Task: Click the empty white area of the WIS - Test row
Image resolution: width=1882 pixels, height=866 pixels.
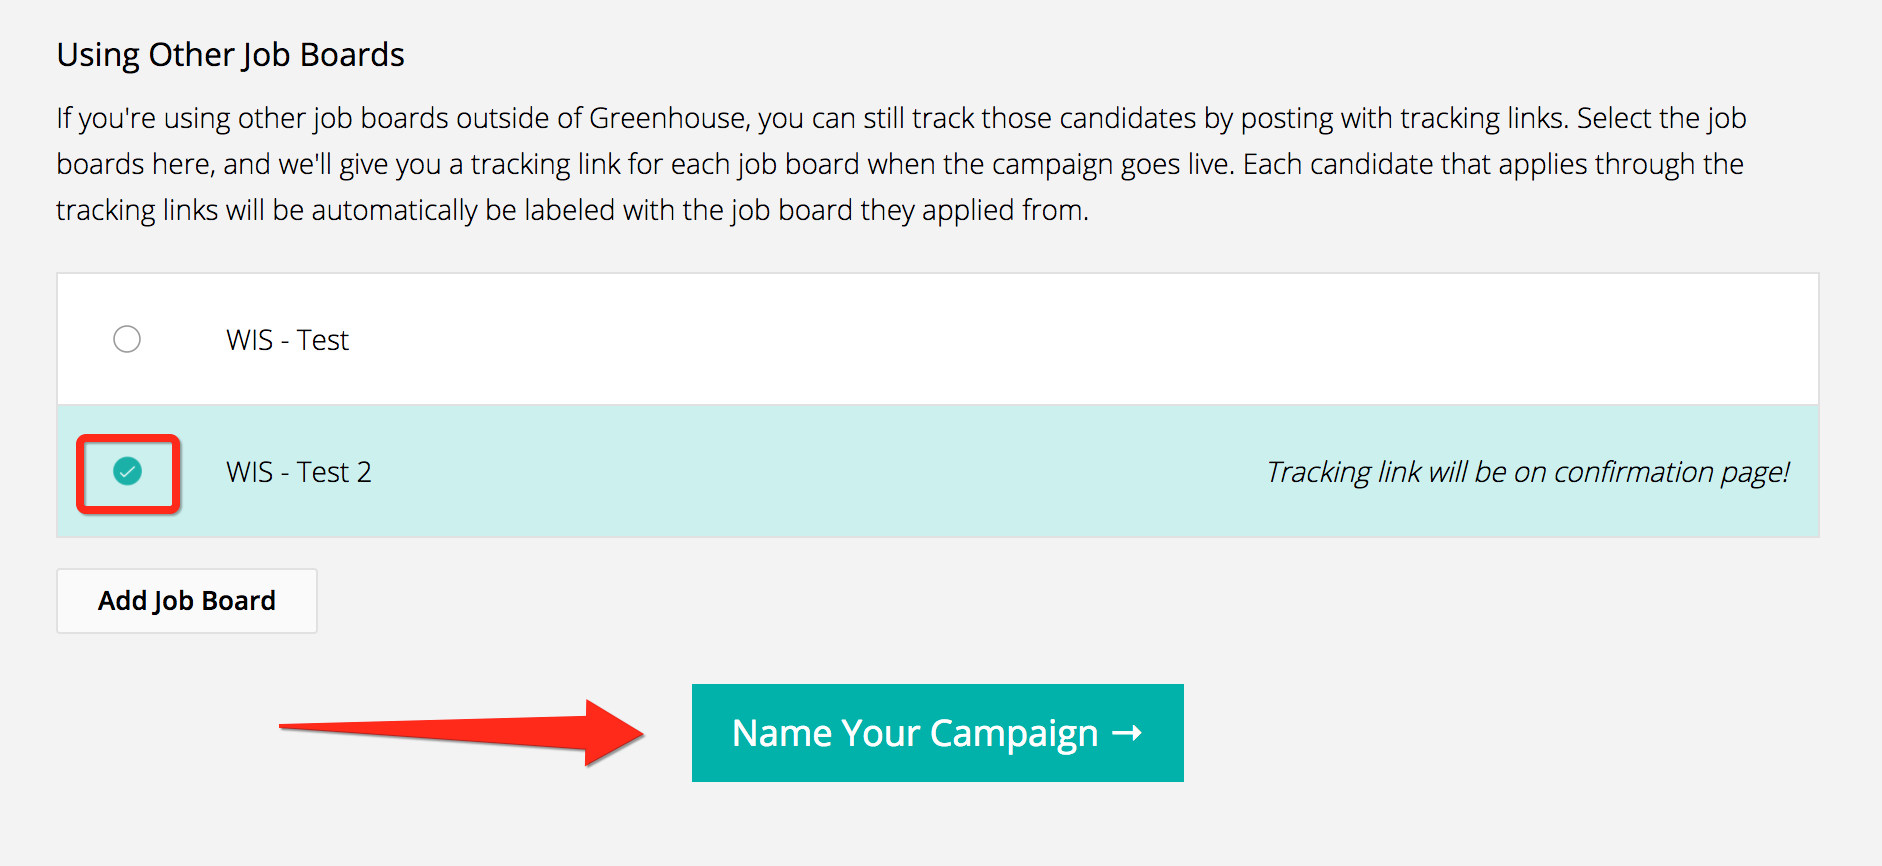Action: coord(1000,340)
